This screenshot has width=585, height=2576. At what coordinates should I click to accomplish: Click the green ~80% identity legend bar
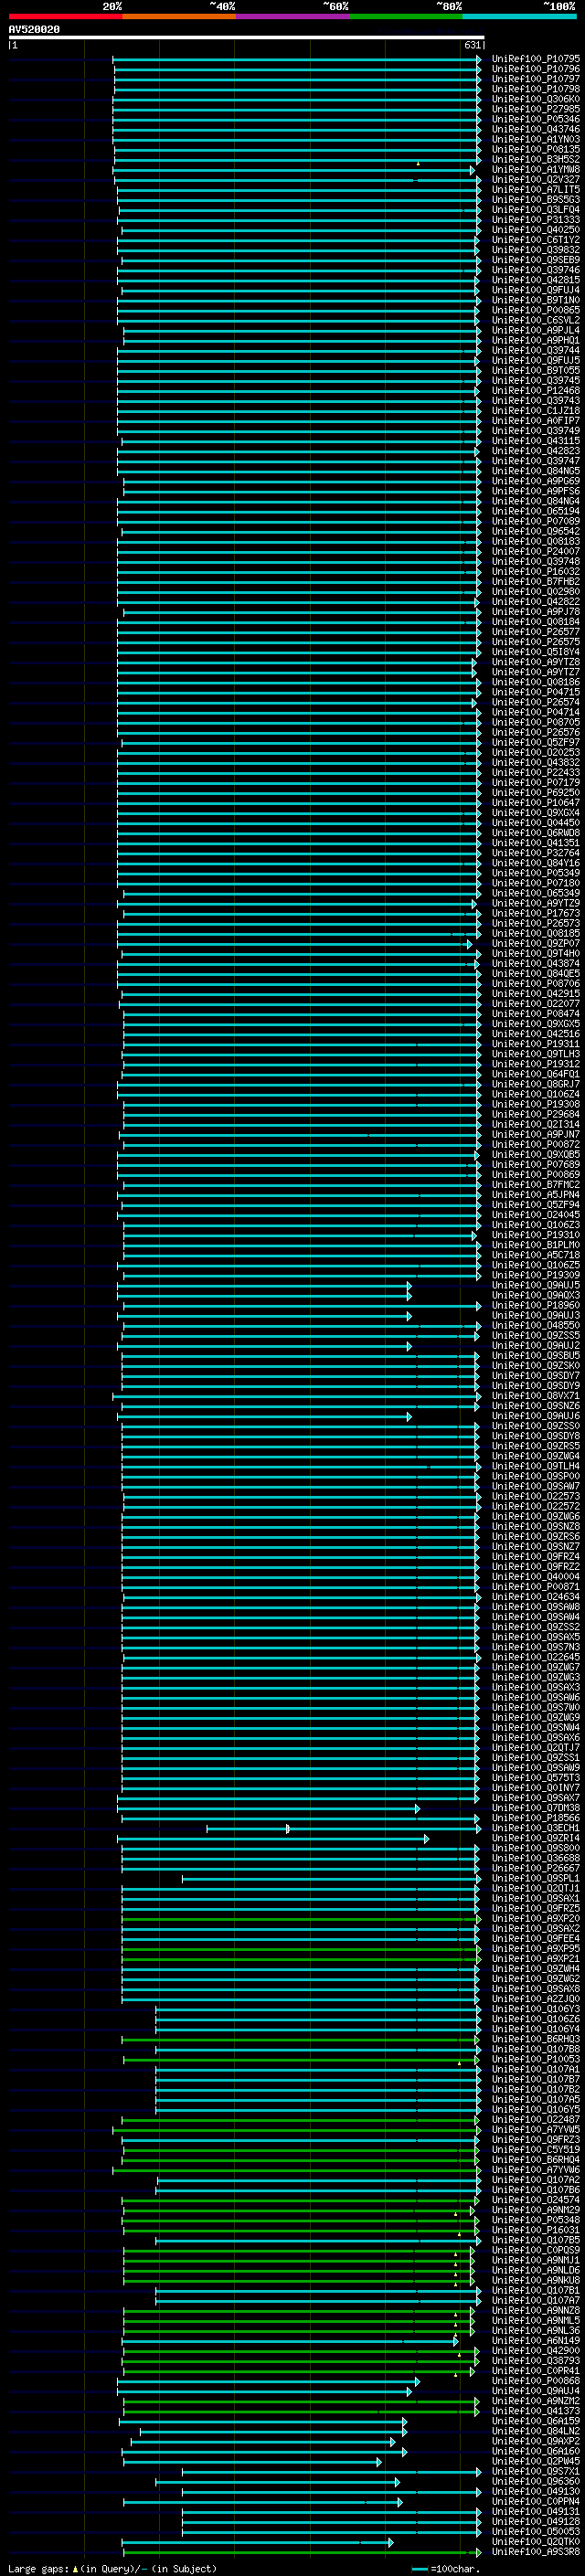[406, 16]
